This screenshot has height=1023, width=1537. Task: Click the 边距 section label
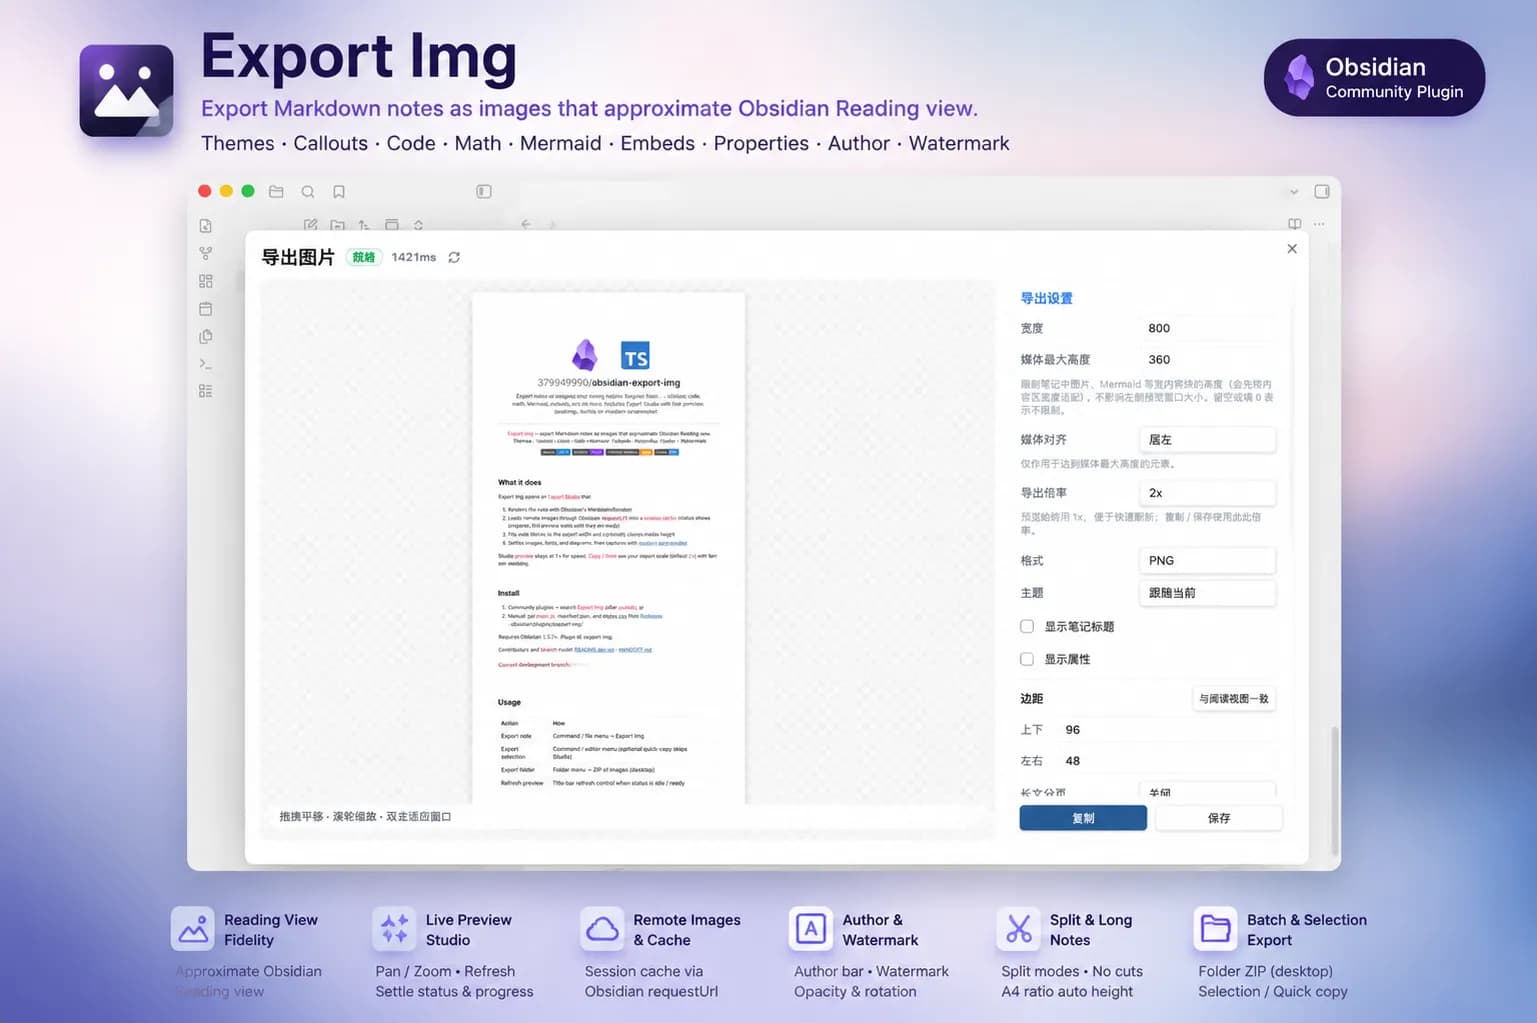[x=1031, y=698]
